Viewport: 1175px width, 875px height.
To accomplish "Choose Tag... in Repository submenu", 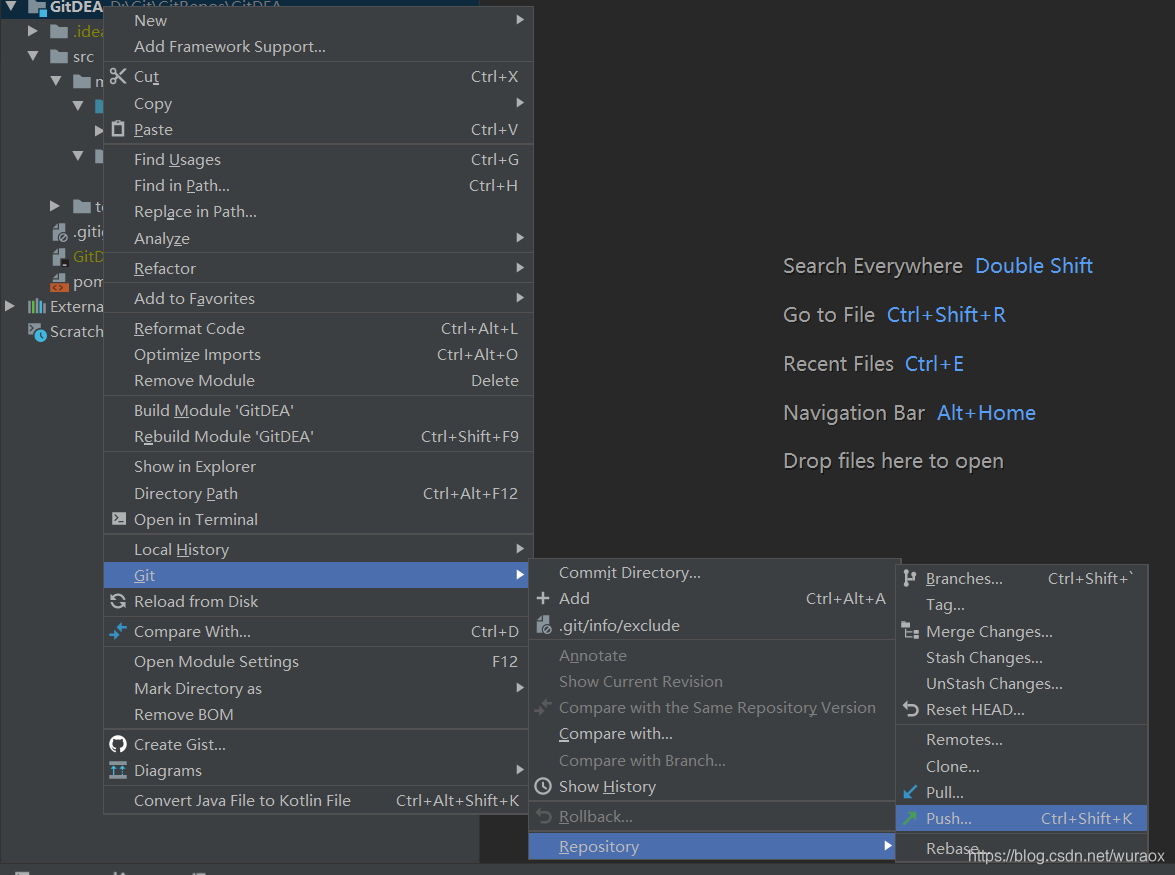I will click(x=1022, y=605).
